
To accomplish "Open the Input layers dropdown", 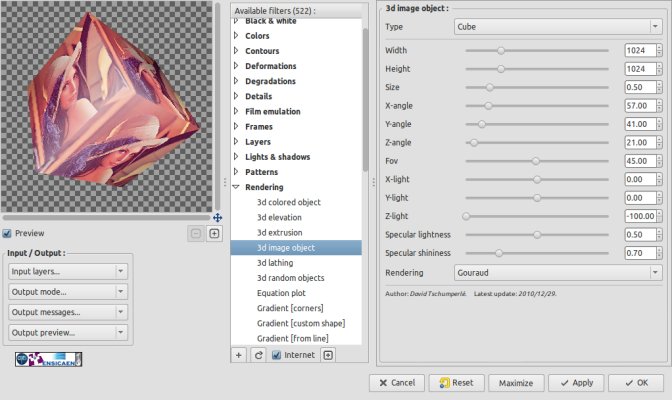I will [x=68, y=271].
